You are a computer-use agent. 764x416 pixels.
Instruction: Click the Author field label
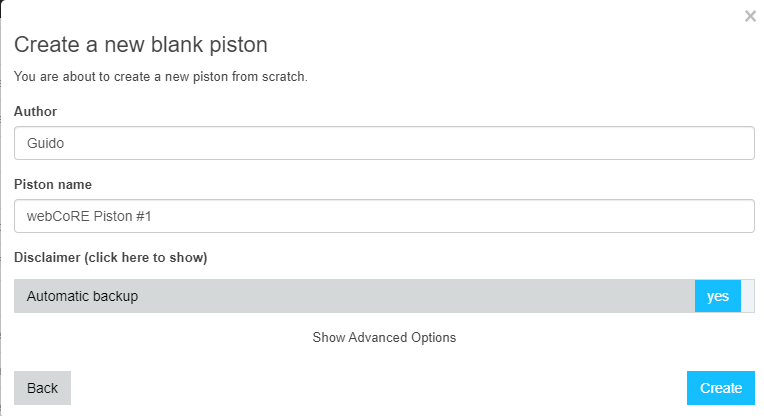point(36,111)
